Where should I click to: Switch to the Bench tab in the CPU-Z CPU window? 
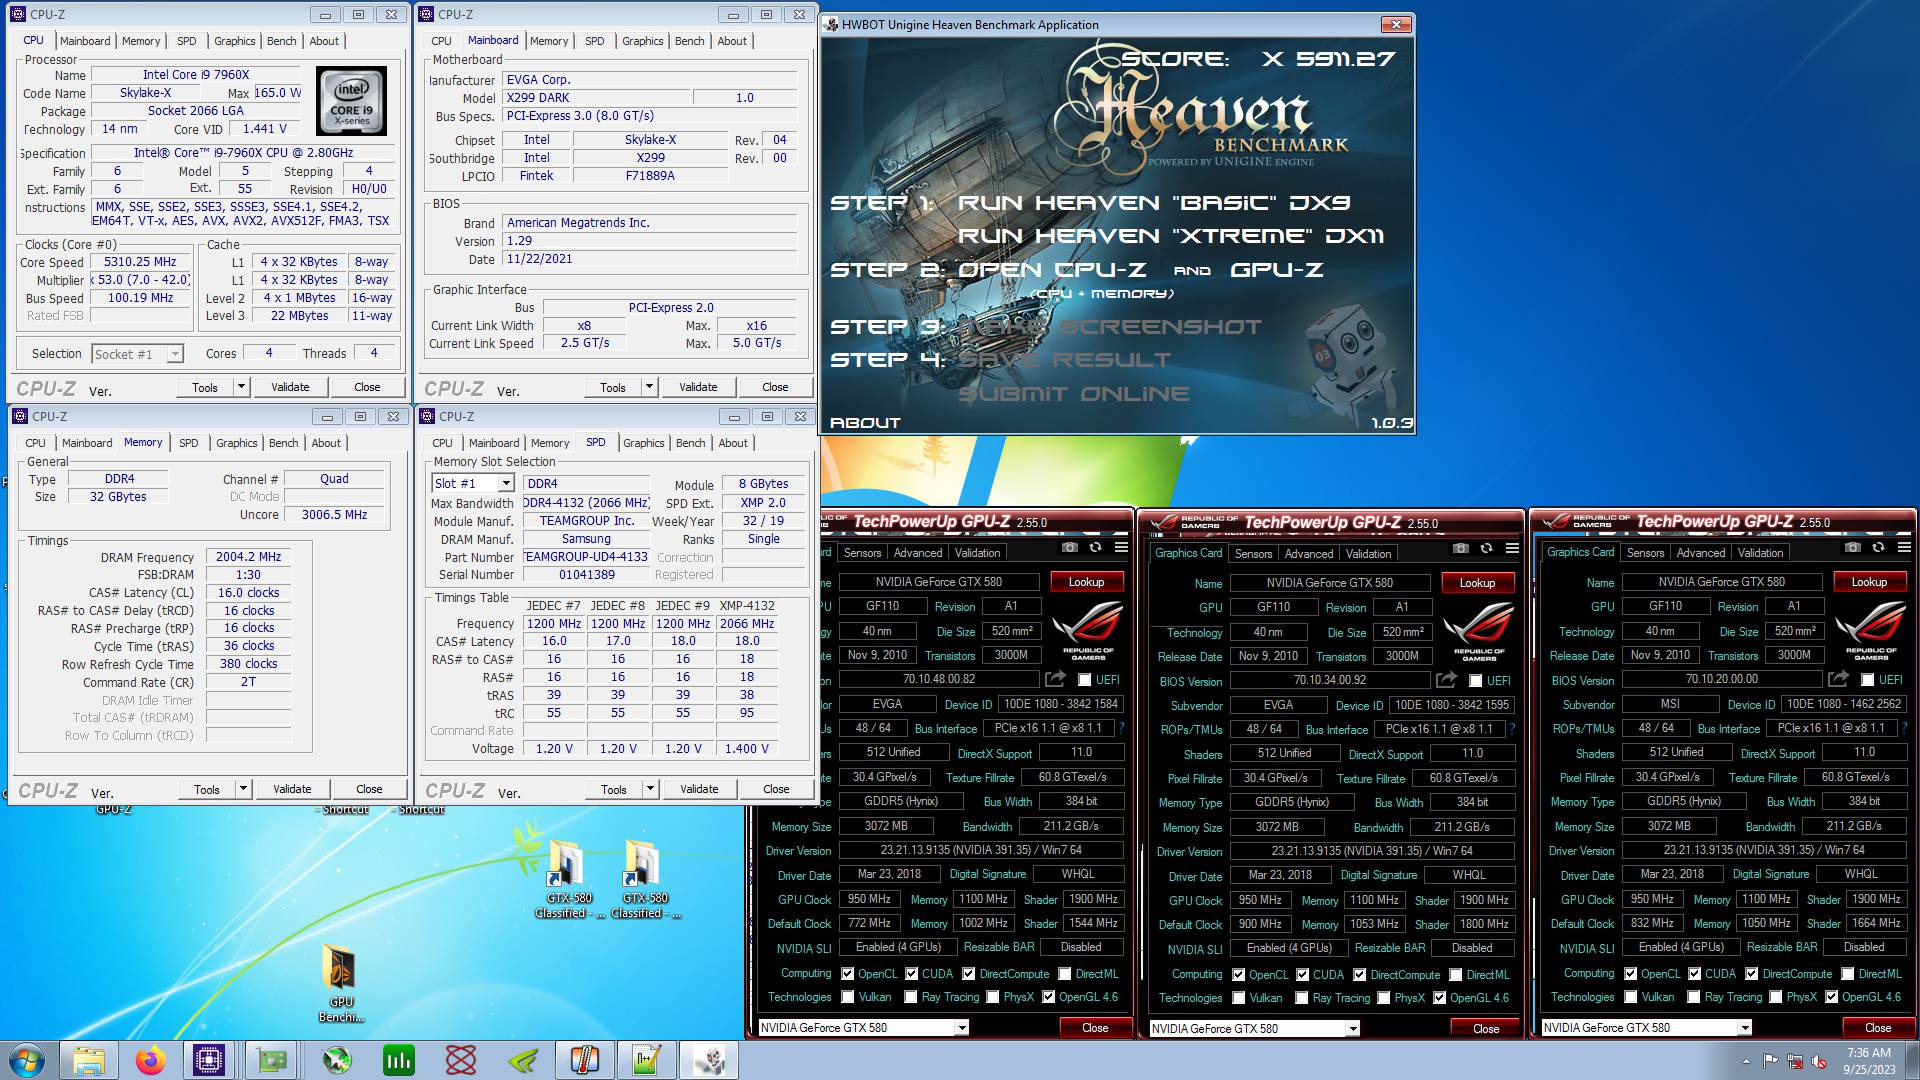282,41
